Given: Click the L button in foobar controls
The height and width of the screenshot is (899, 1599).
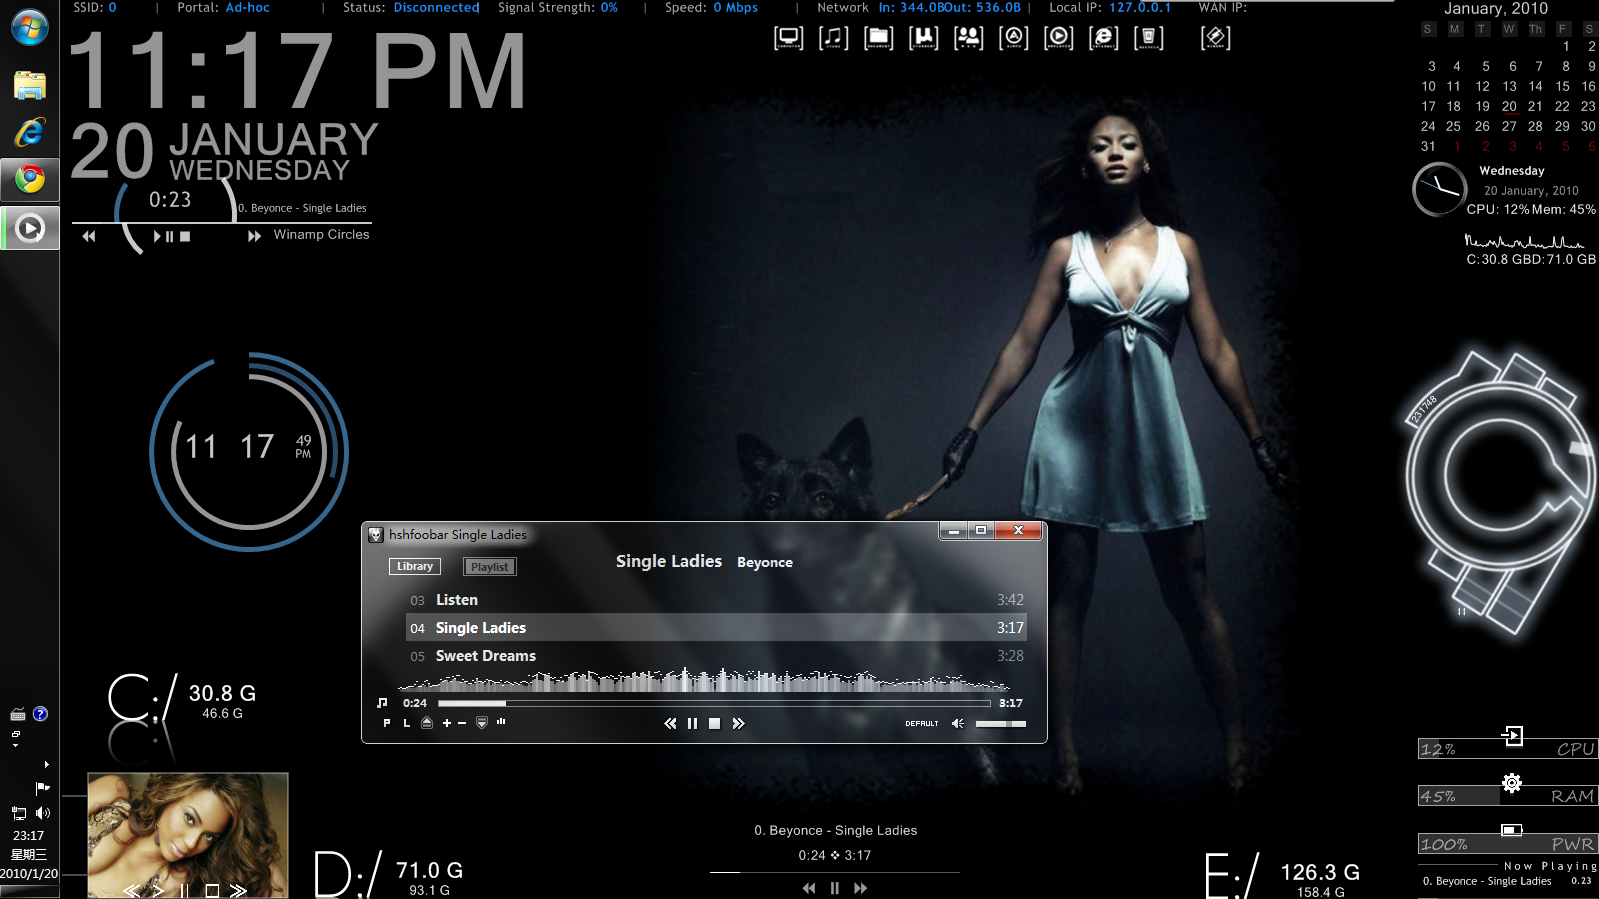Looking at the screenshot, I should [x=406, y=723].
